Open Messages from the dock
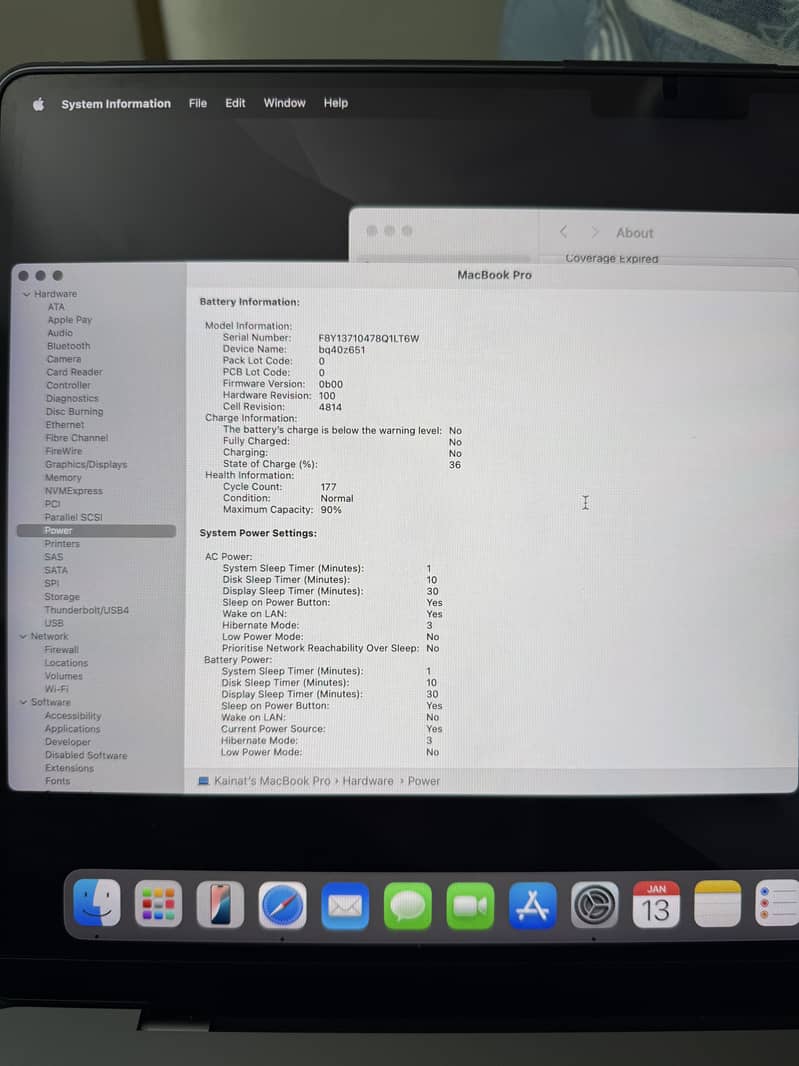This screenshot has width=799, height=1066. 408,906
